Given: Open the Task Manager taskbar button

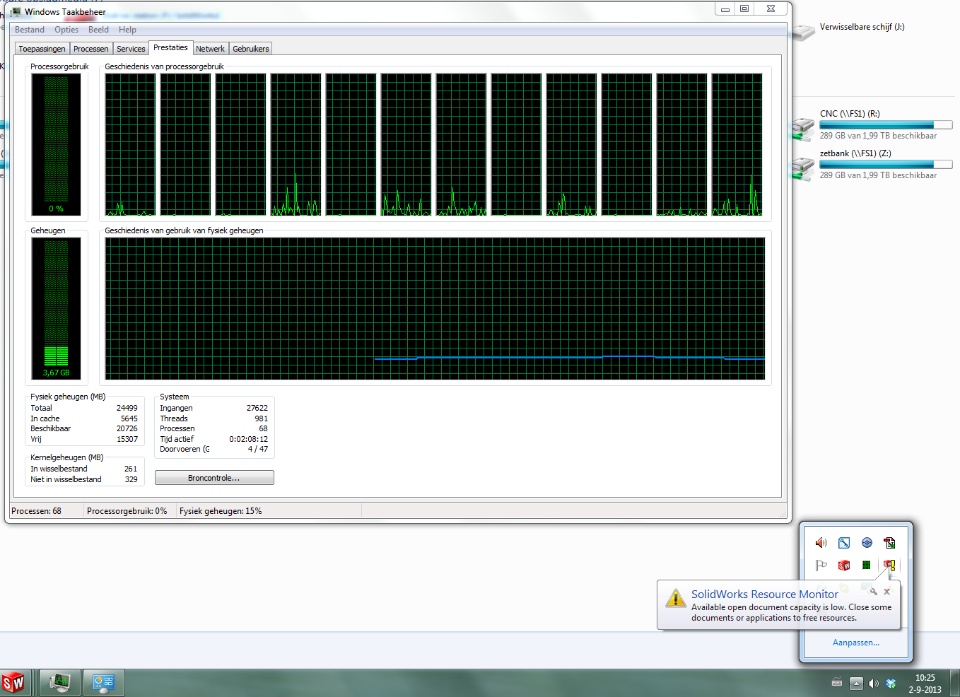Looking at the screenshot, I should pyautogui.click(x=60, y=682).
